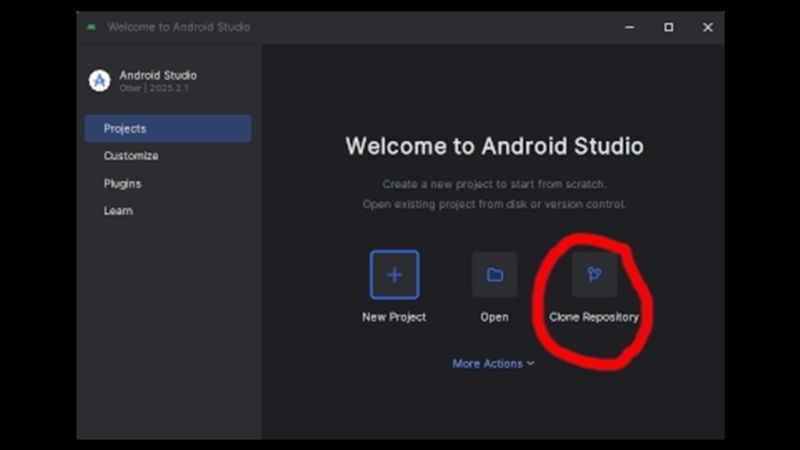Click the Clone Repository text label
Viewport: 800px width, 450px height.
(x=594, y=317)
